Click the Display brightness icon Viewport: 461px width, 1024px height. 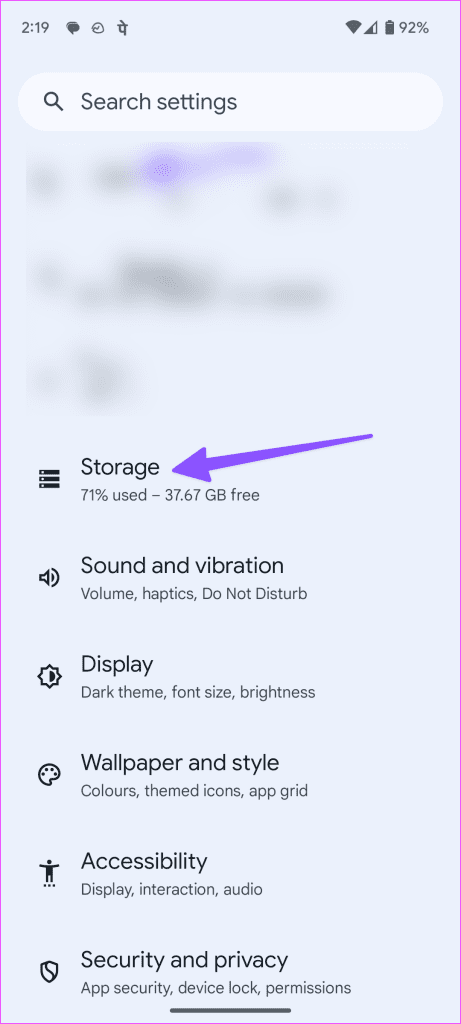tap(49, 676)
